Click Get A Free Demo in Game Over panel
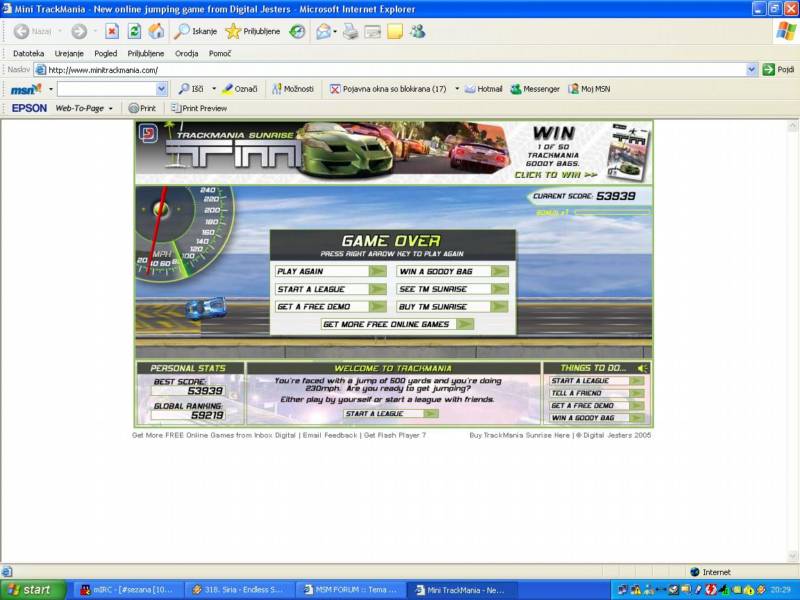The width and height of the screenshot is (800, 600). coord(331,307)
